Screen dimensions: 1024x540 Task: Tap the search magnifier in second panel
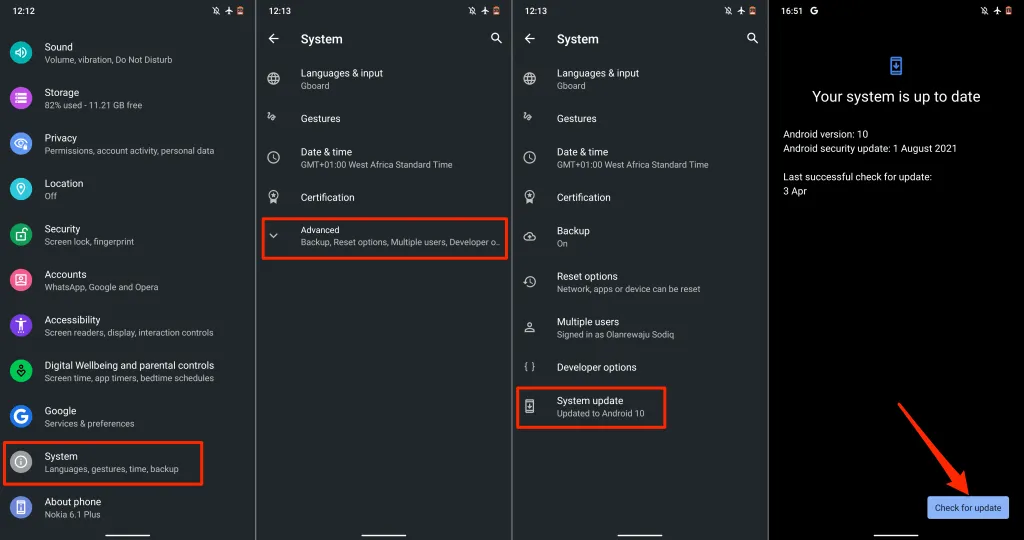[x=496, y=38]
